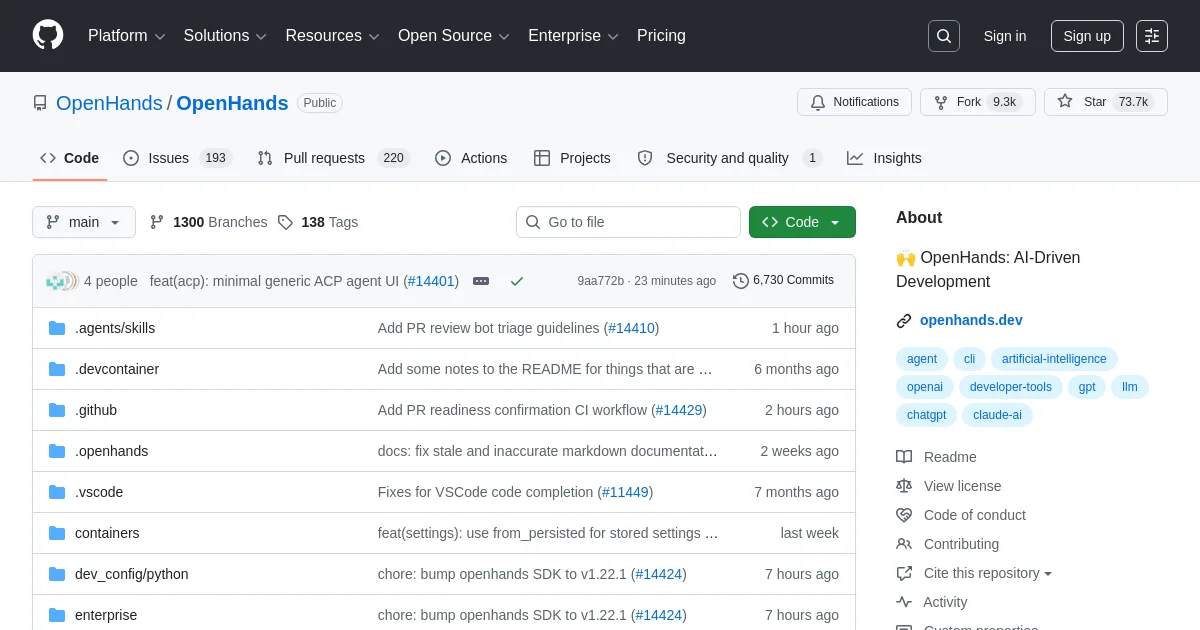Expand the Cite this repository dropdown
The height and width of the screenshot is (630, 1200).
988,573
